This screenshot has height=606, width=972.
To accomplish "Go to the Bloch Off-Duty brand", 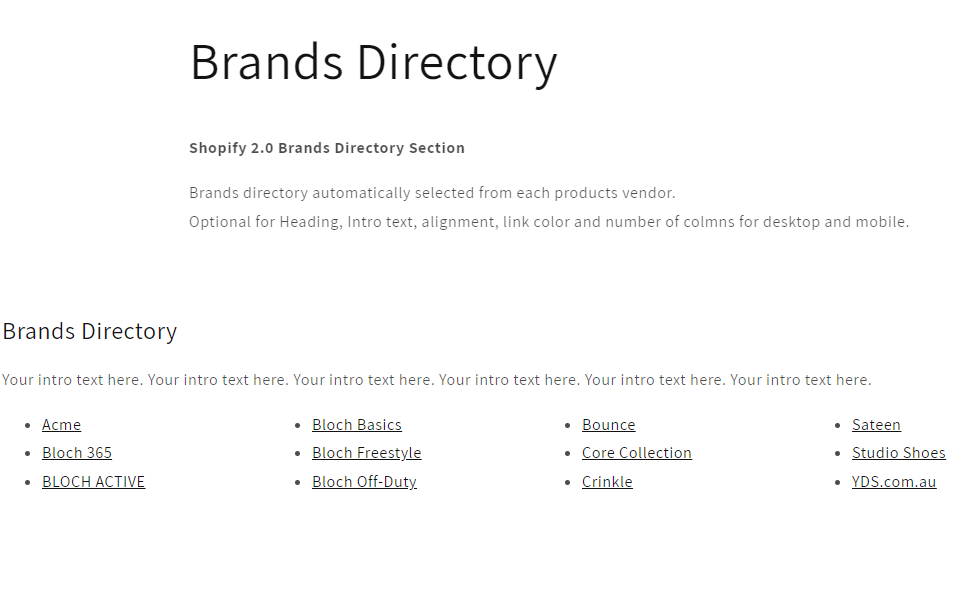I will (x=364, y=482).
